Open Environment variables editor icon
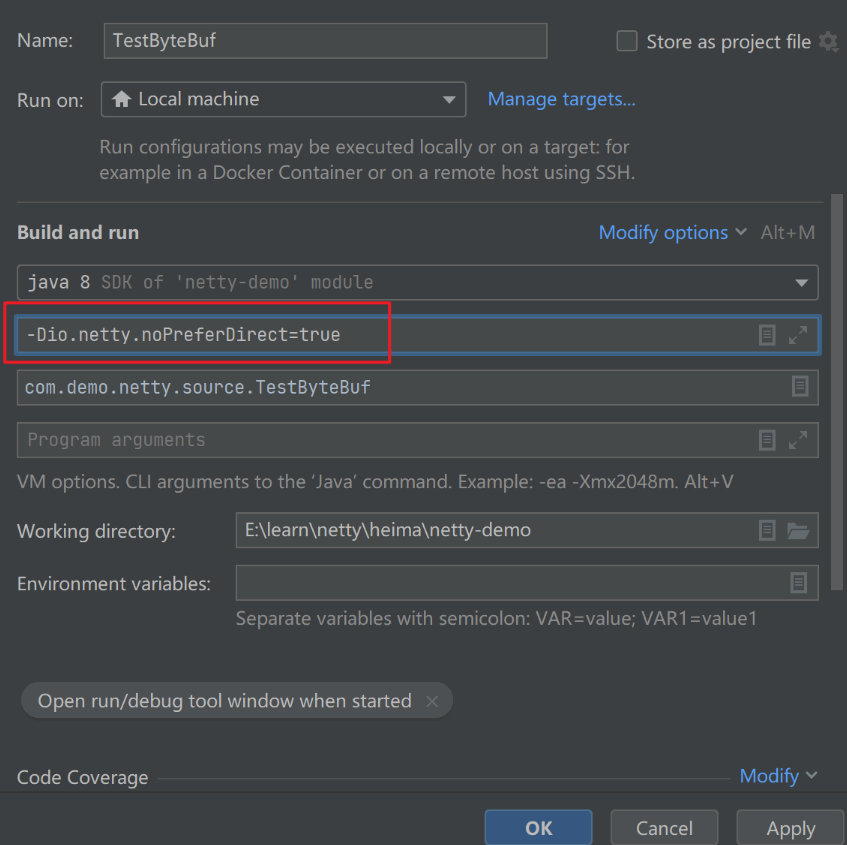847x845 pixels. click(799, 583)
